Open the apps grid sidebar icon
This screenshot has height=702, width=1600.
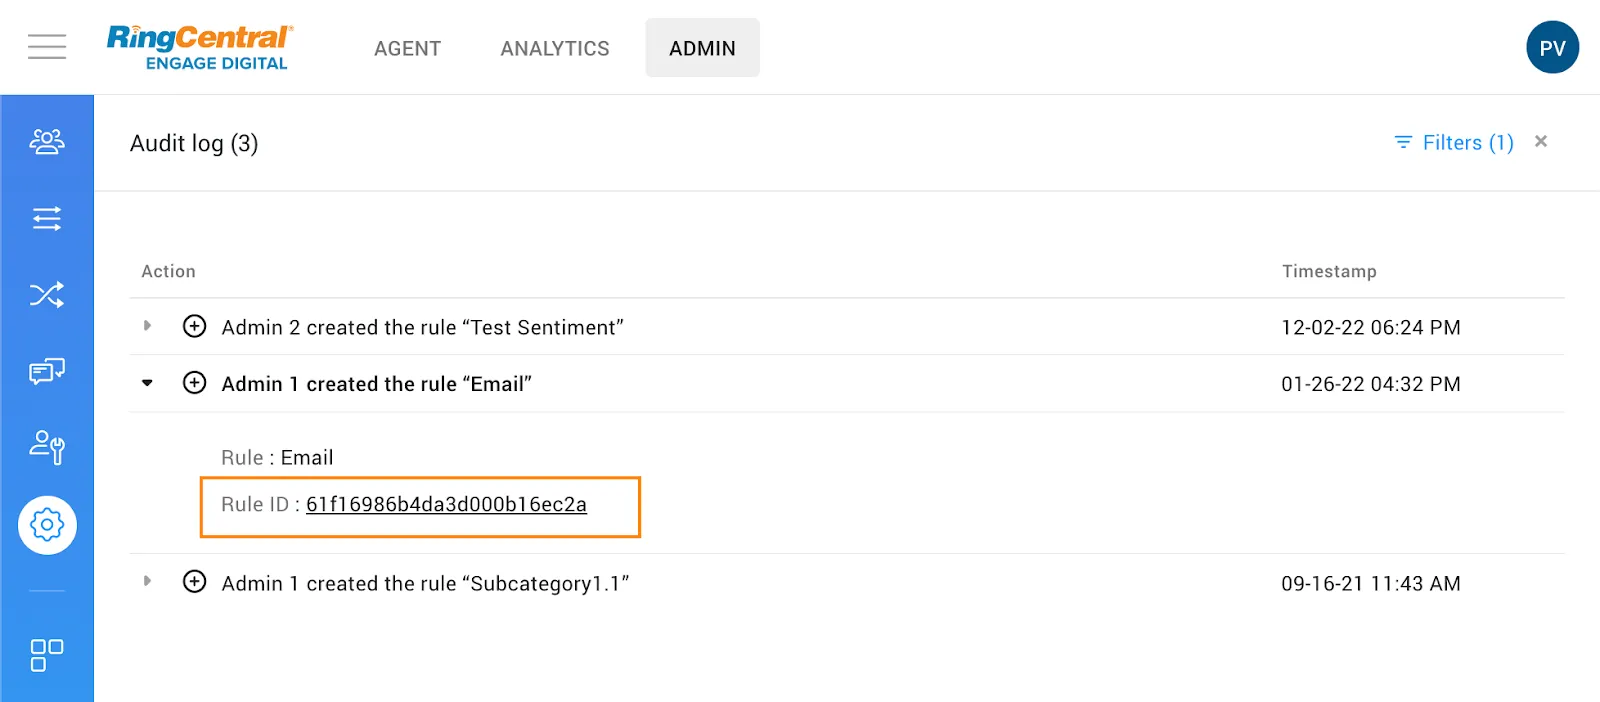[x=47, y=655]
